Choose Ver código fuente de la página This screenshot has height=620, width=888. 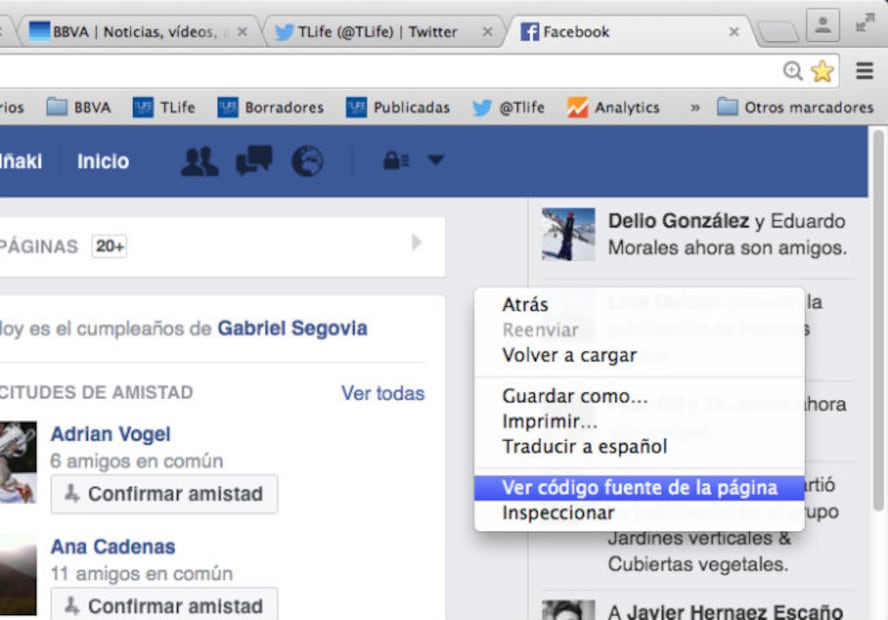639,488
